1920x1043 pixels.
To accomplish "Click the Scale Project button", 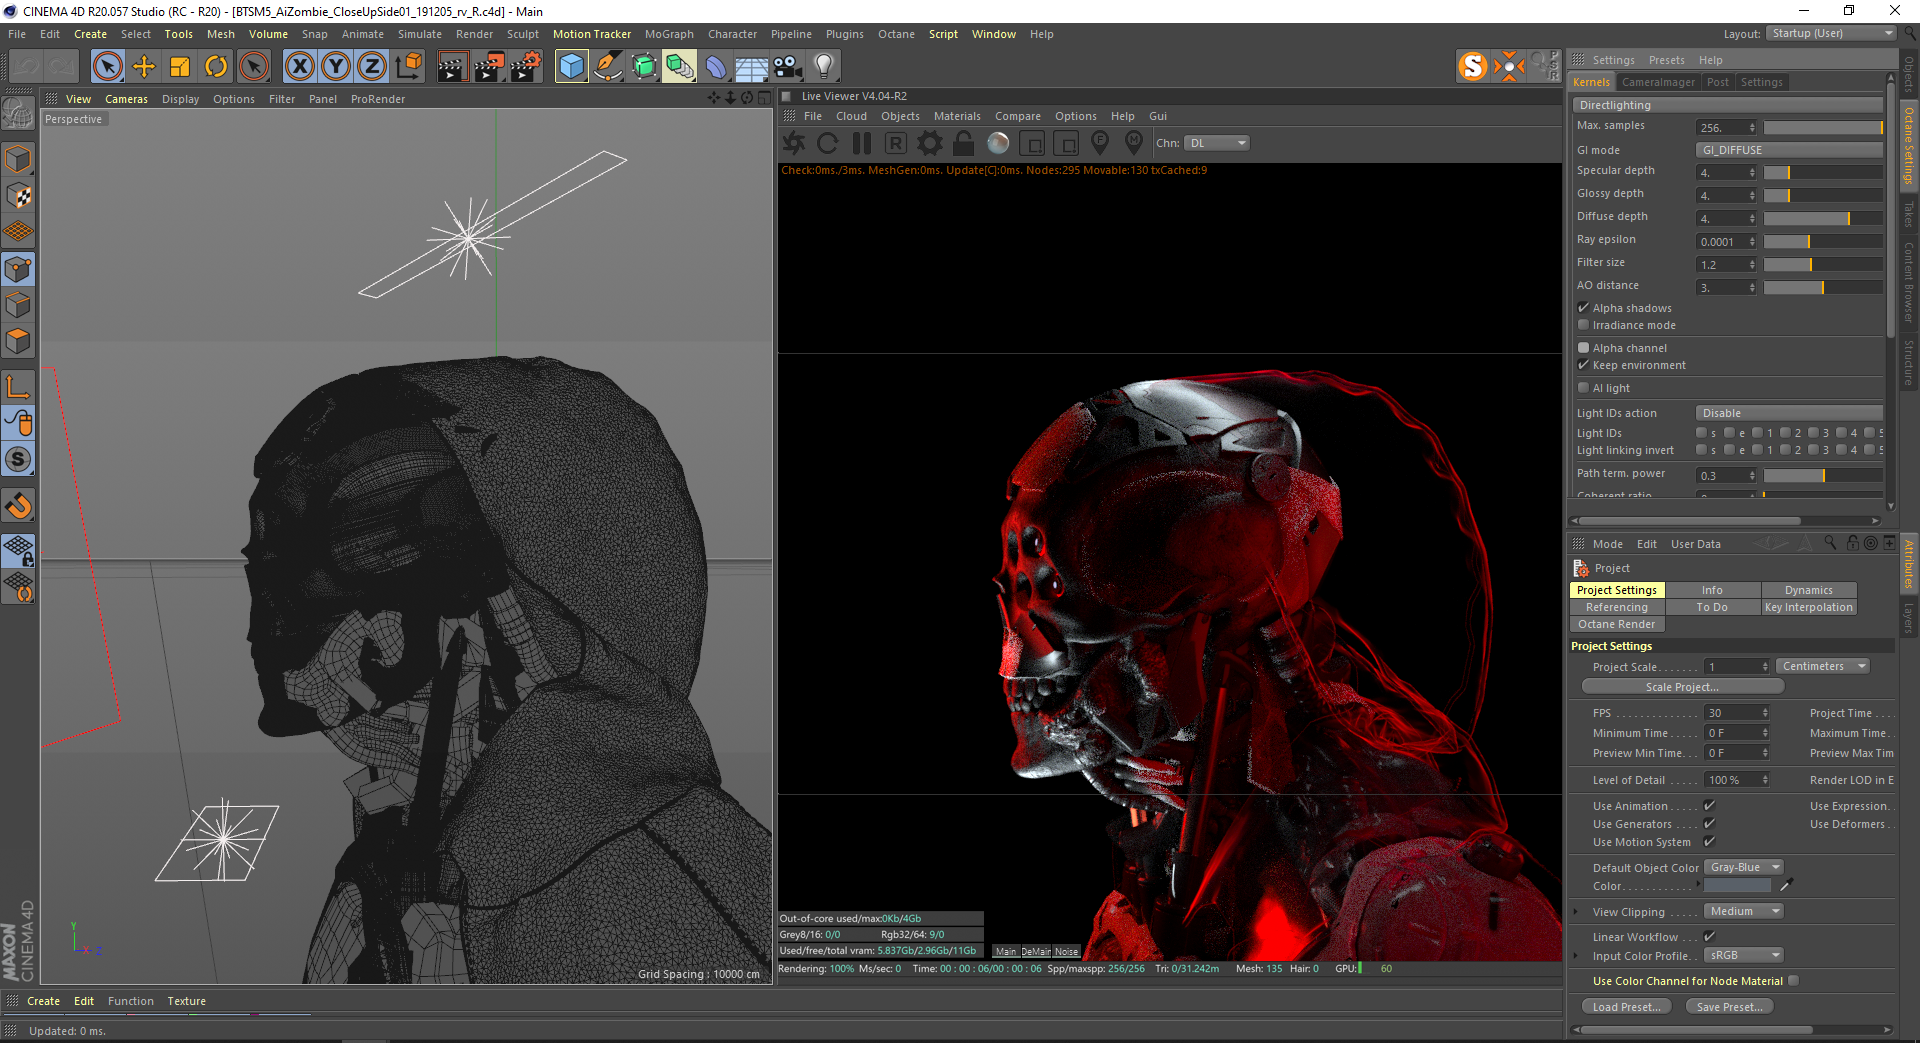I will [1682, 687].
